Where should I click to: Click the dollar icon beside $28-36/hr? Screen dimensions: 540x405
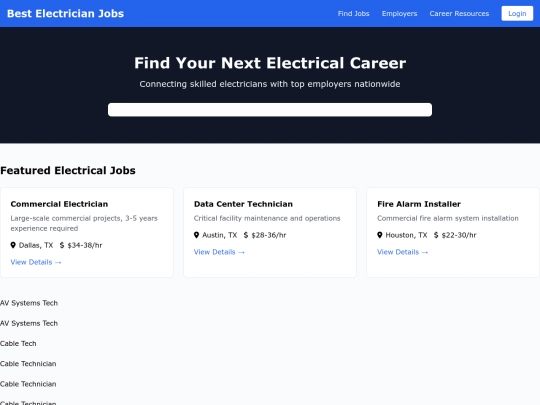point(246,235)
